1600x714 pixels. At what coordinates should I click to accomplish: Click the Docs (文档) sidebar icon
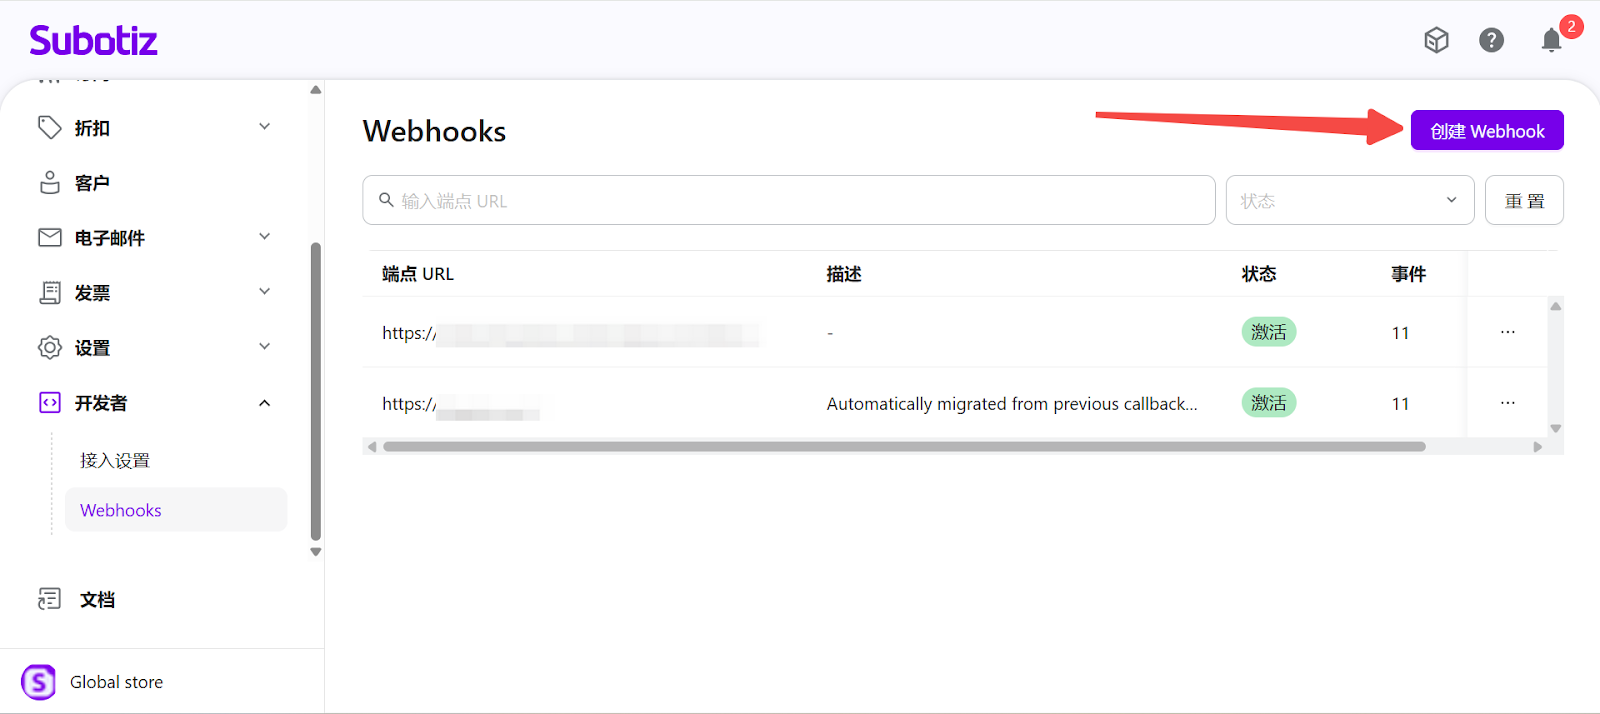[x=50, y=599]
